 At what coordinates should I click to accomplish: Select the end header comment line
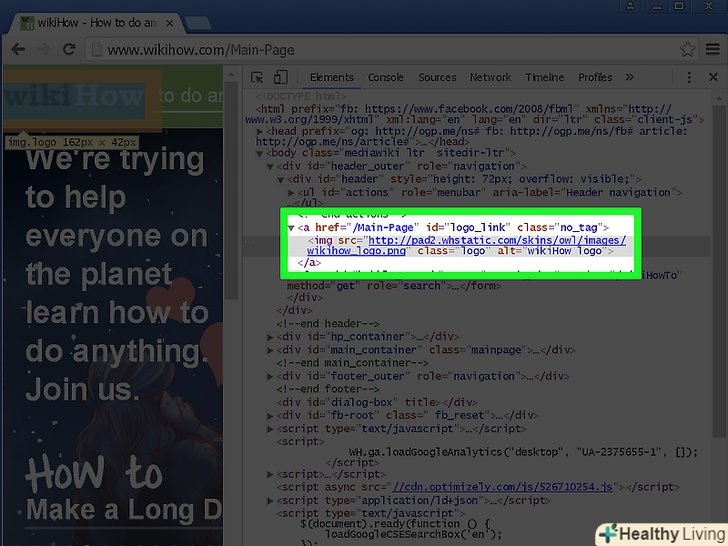click(x=328, y=324)
